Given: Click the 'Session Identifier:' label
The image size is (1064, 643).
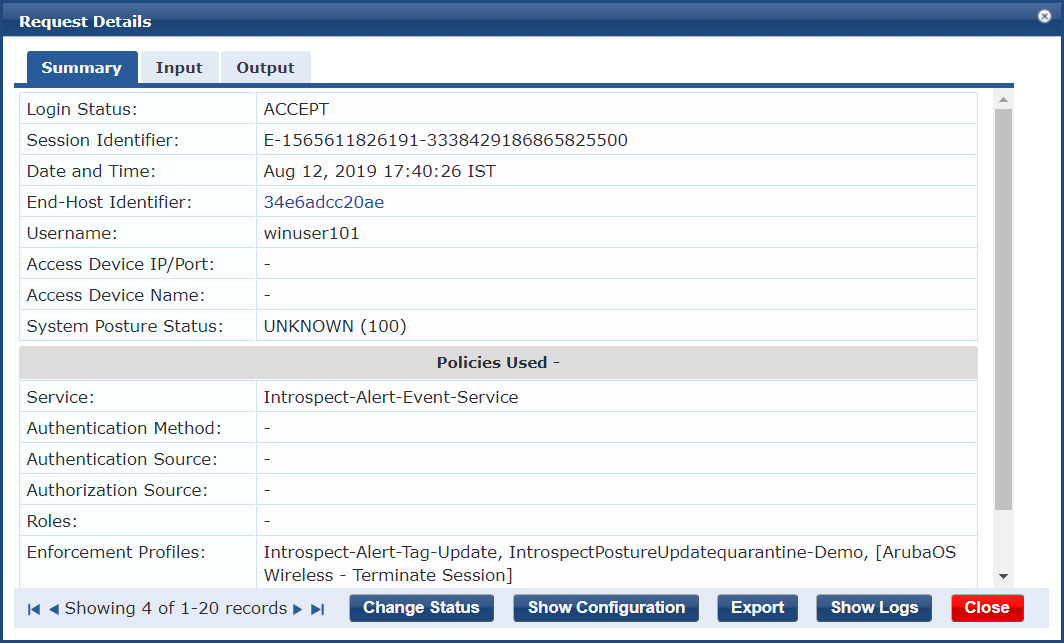Looking at the screenshot, I should [102, 140].
